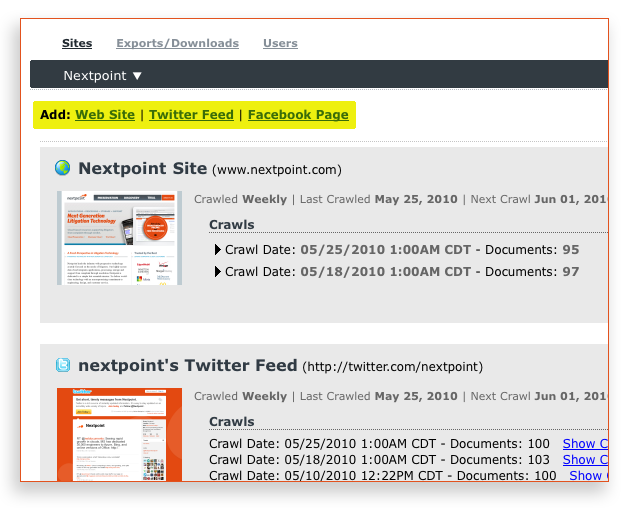Add a new Web Site
Image resolution: width=635 pixels, height=510 pixels.
click(105, 115)
